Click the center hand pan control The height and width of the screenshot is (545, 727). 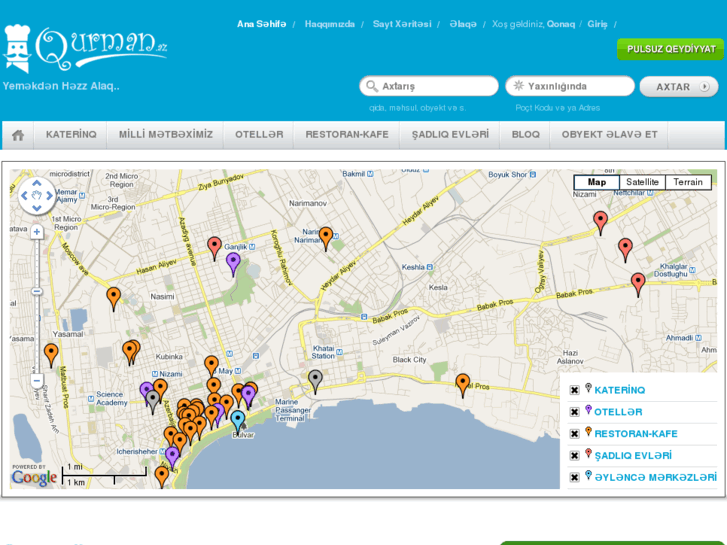[x=37, y=196]
